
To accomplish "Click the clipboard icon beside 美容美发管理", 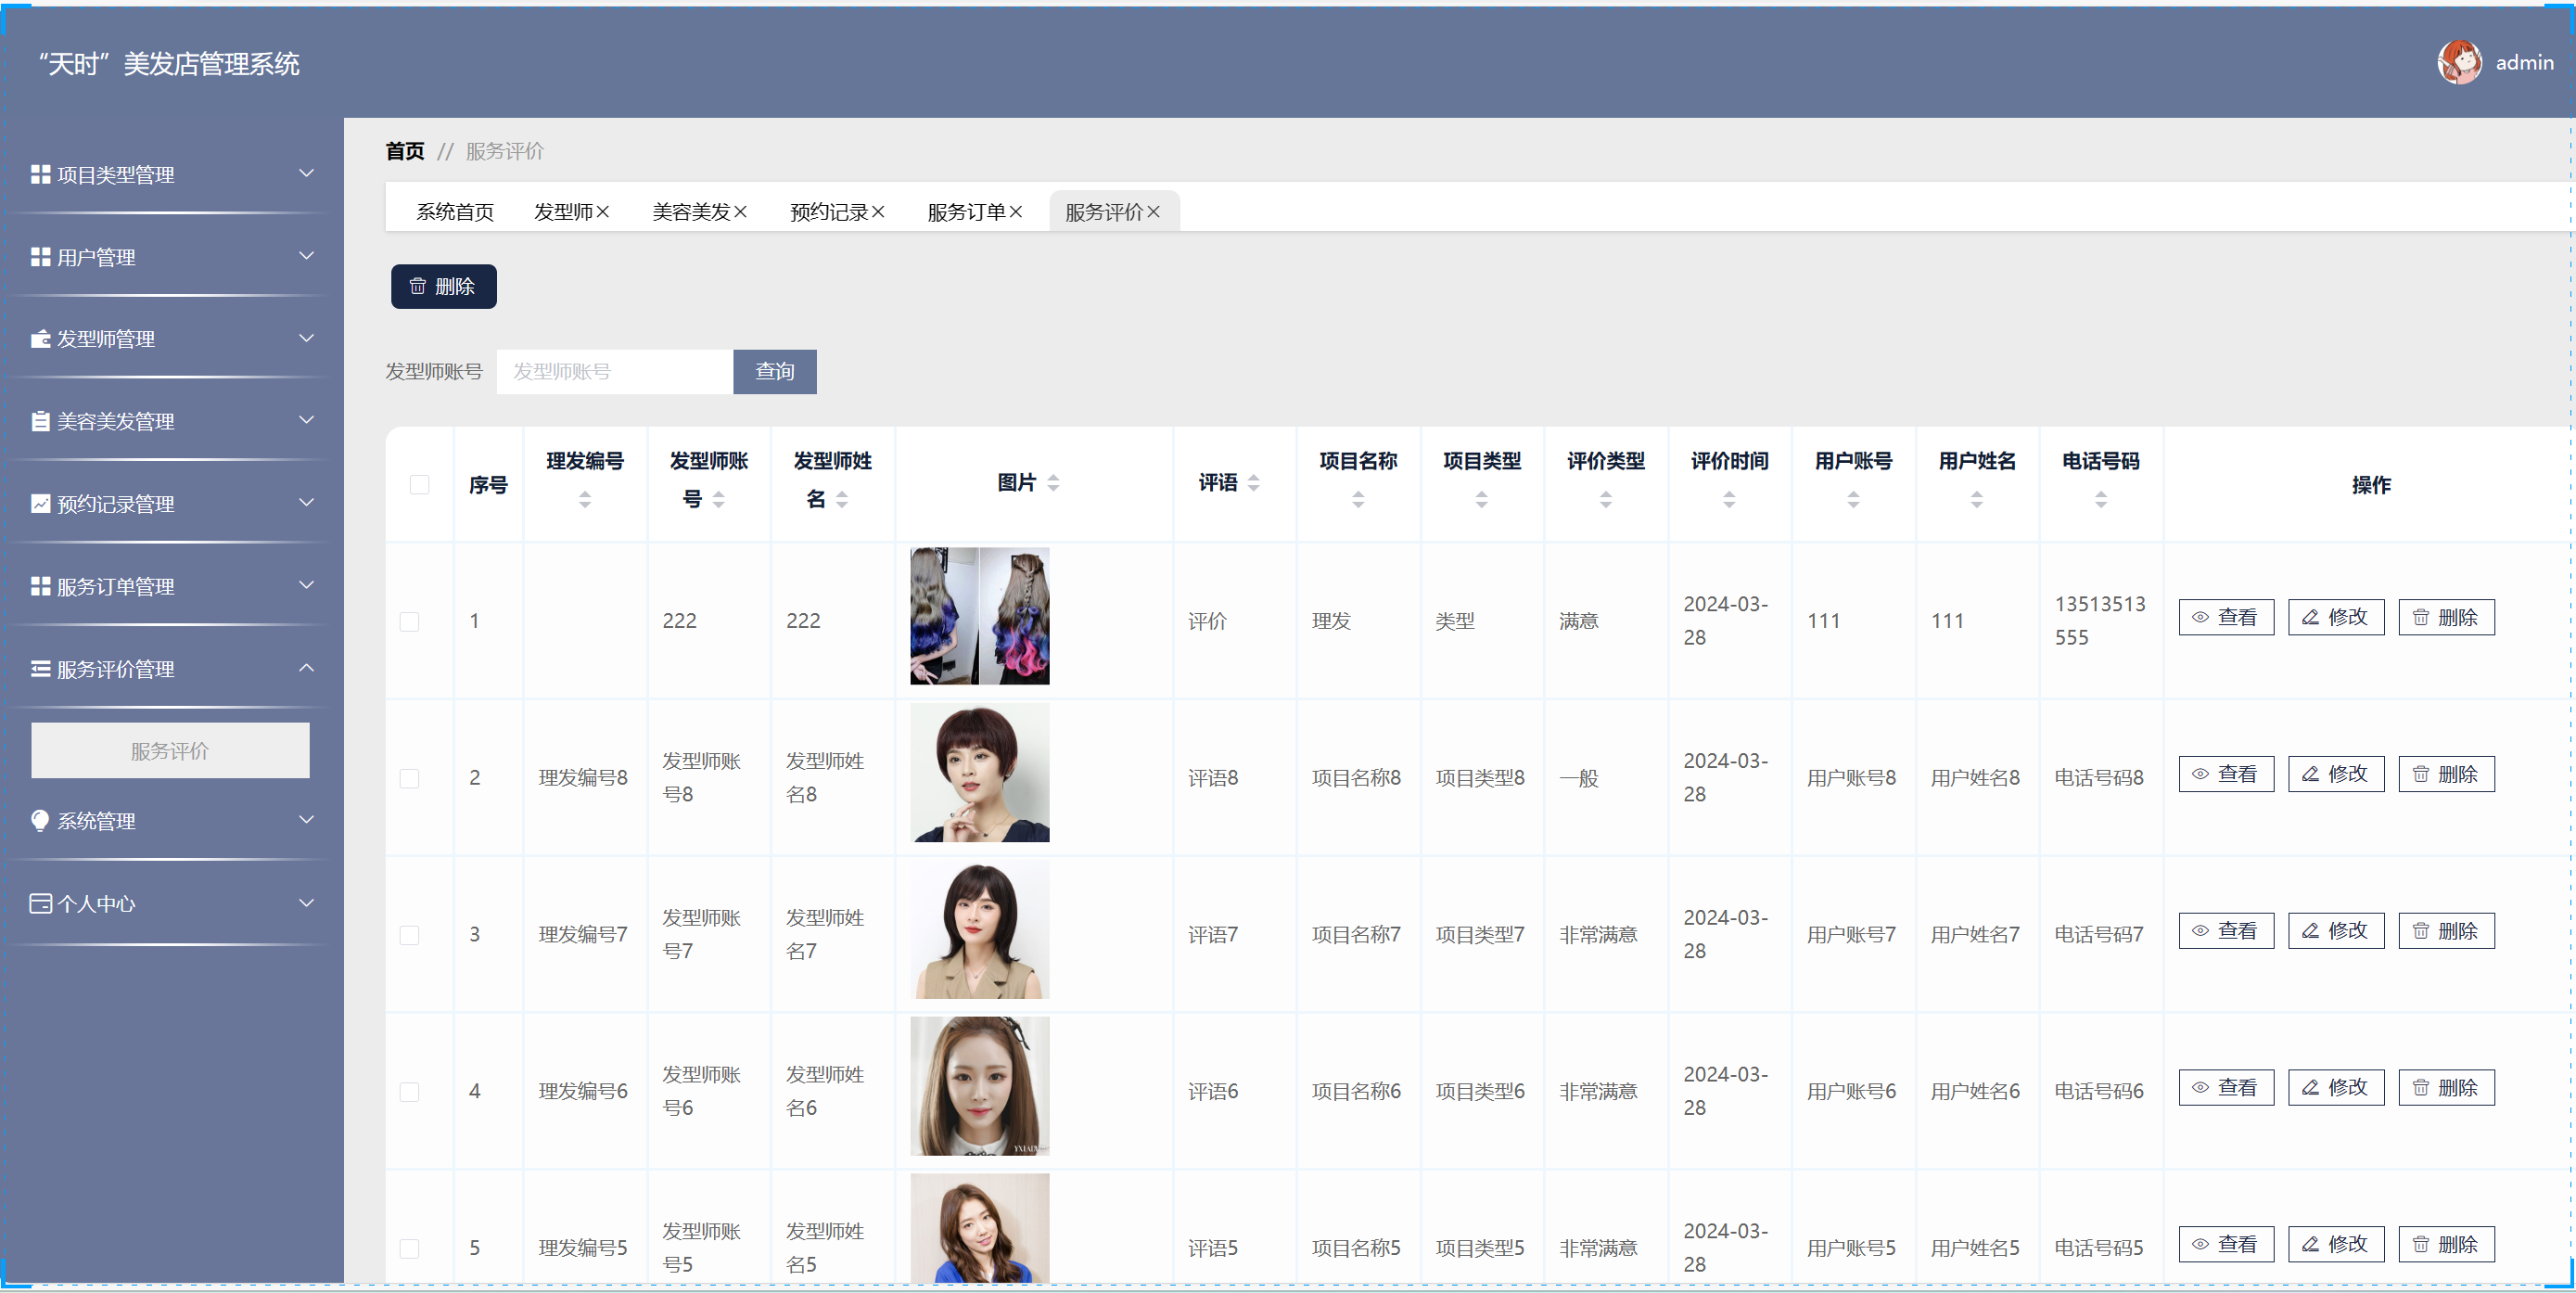I will click(x=40, y=421).
